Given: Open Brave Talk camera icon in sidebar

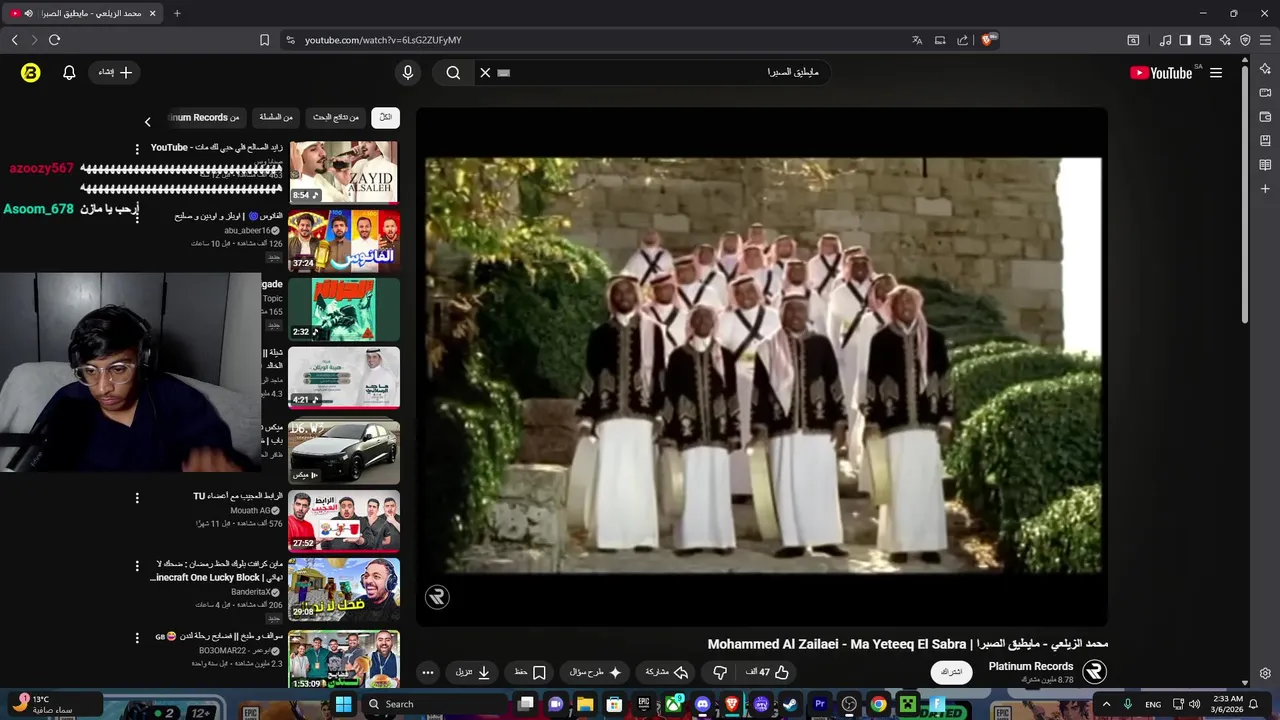Looking at the screenshot, I should [1265, 93].
